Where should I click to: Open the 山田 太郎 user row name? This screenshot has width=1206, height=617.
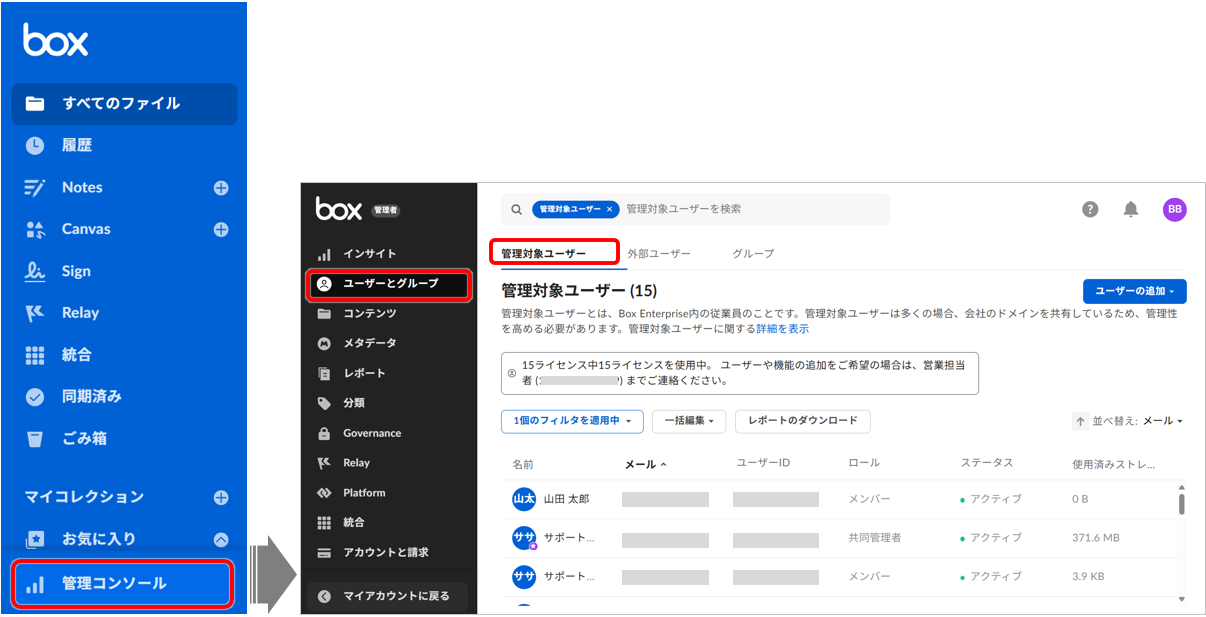566,499
